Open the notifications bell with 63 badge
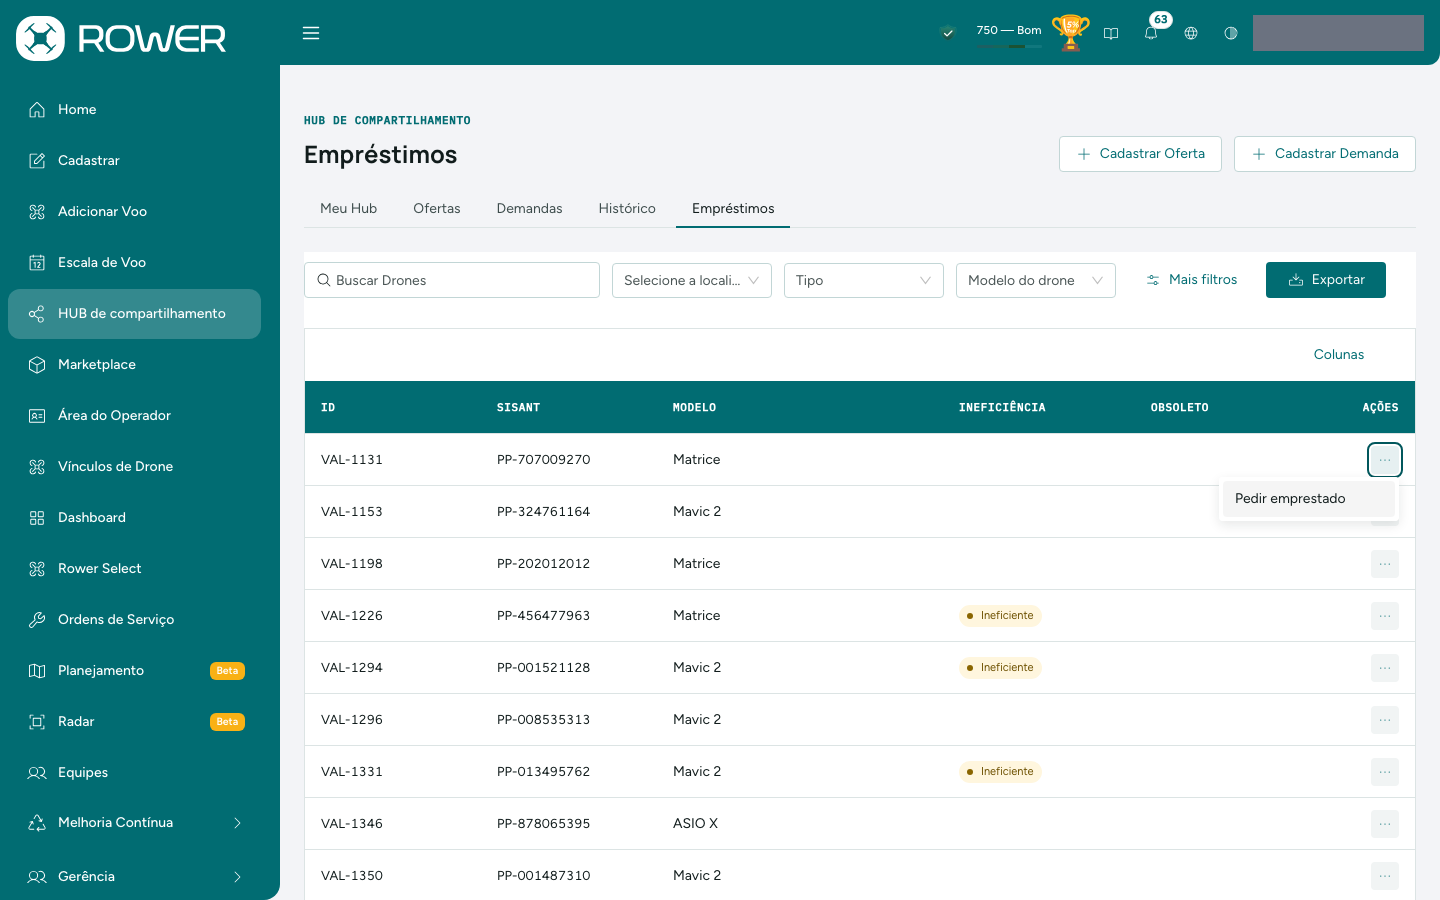1440x900 pixels. (1151, 33)
